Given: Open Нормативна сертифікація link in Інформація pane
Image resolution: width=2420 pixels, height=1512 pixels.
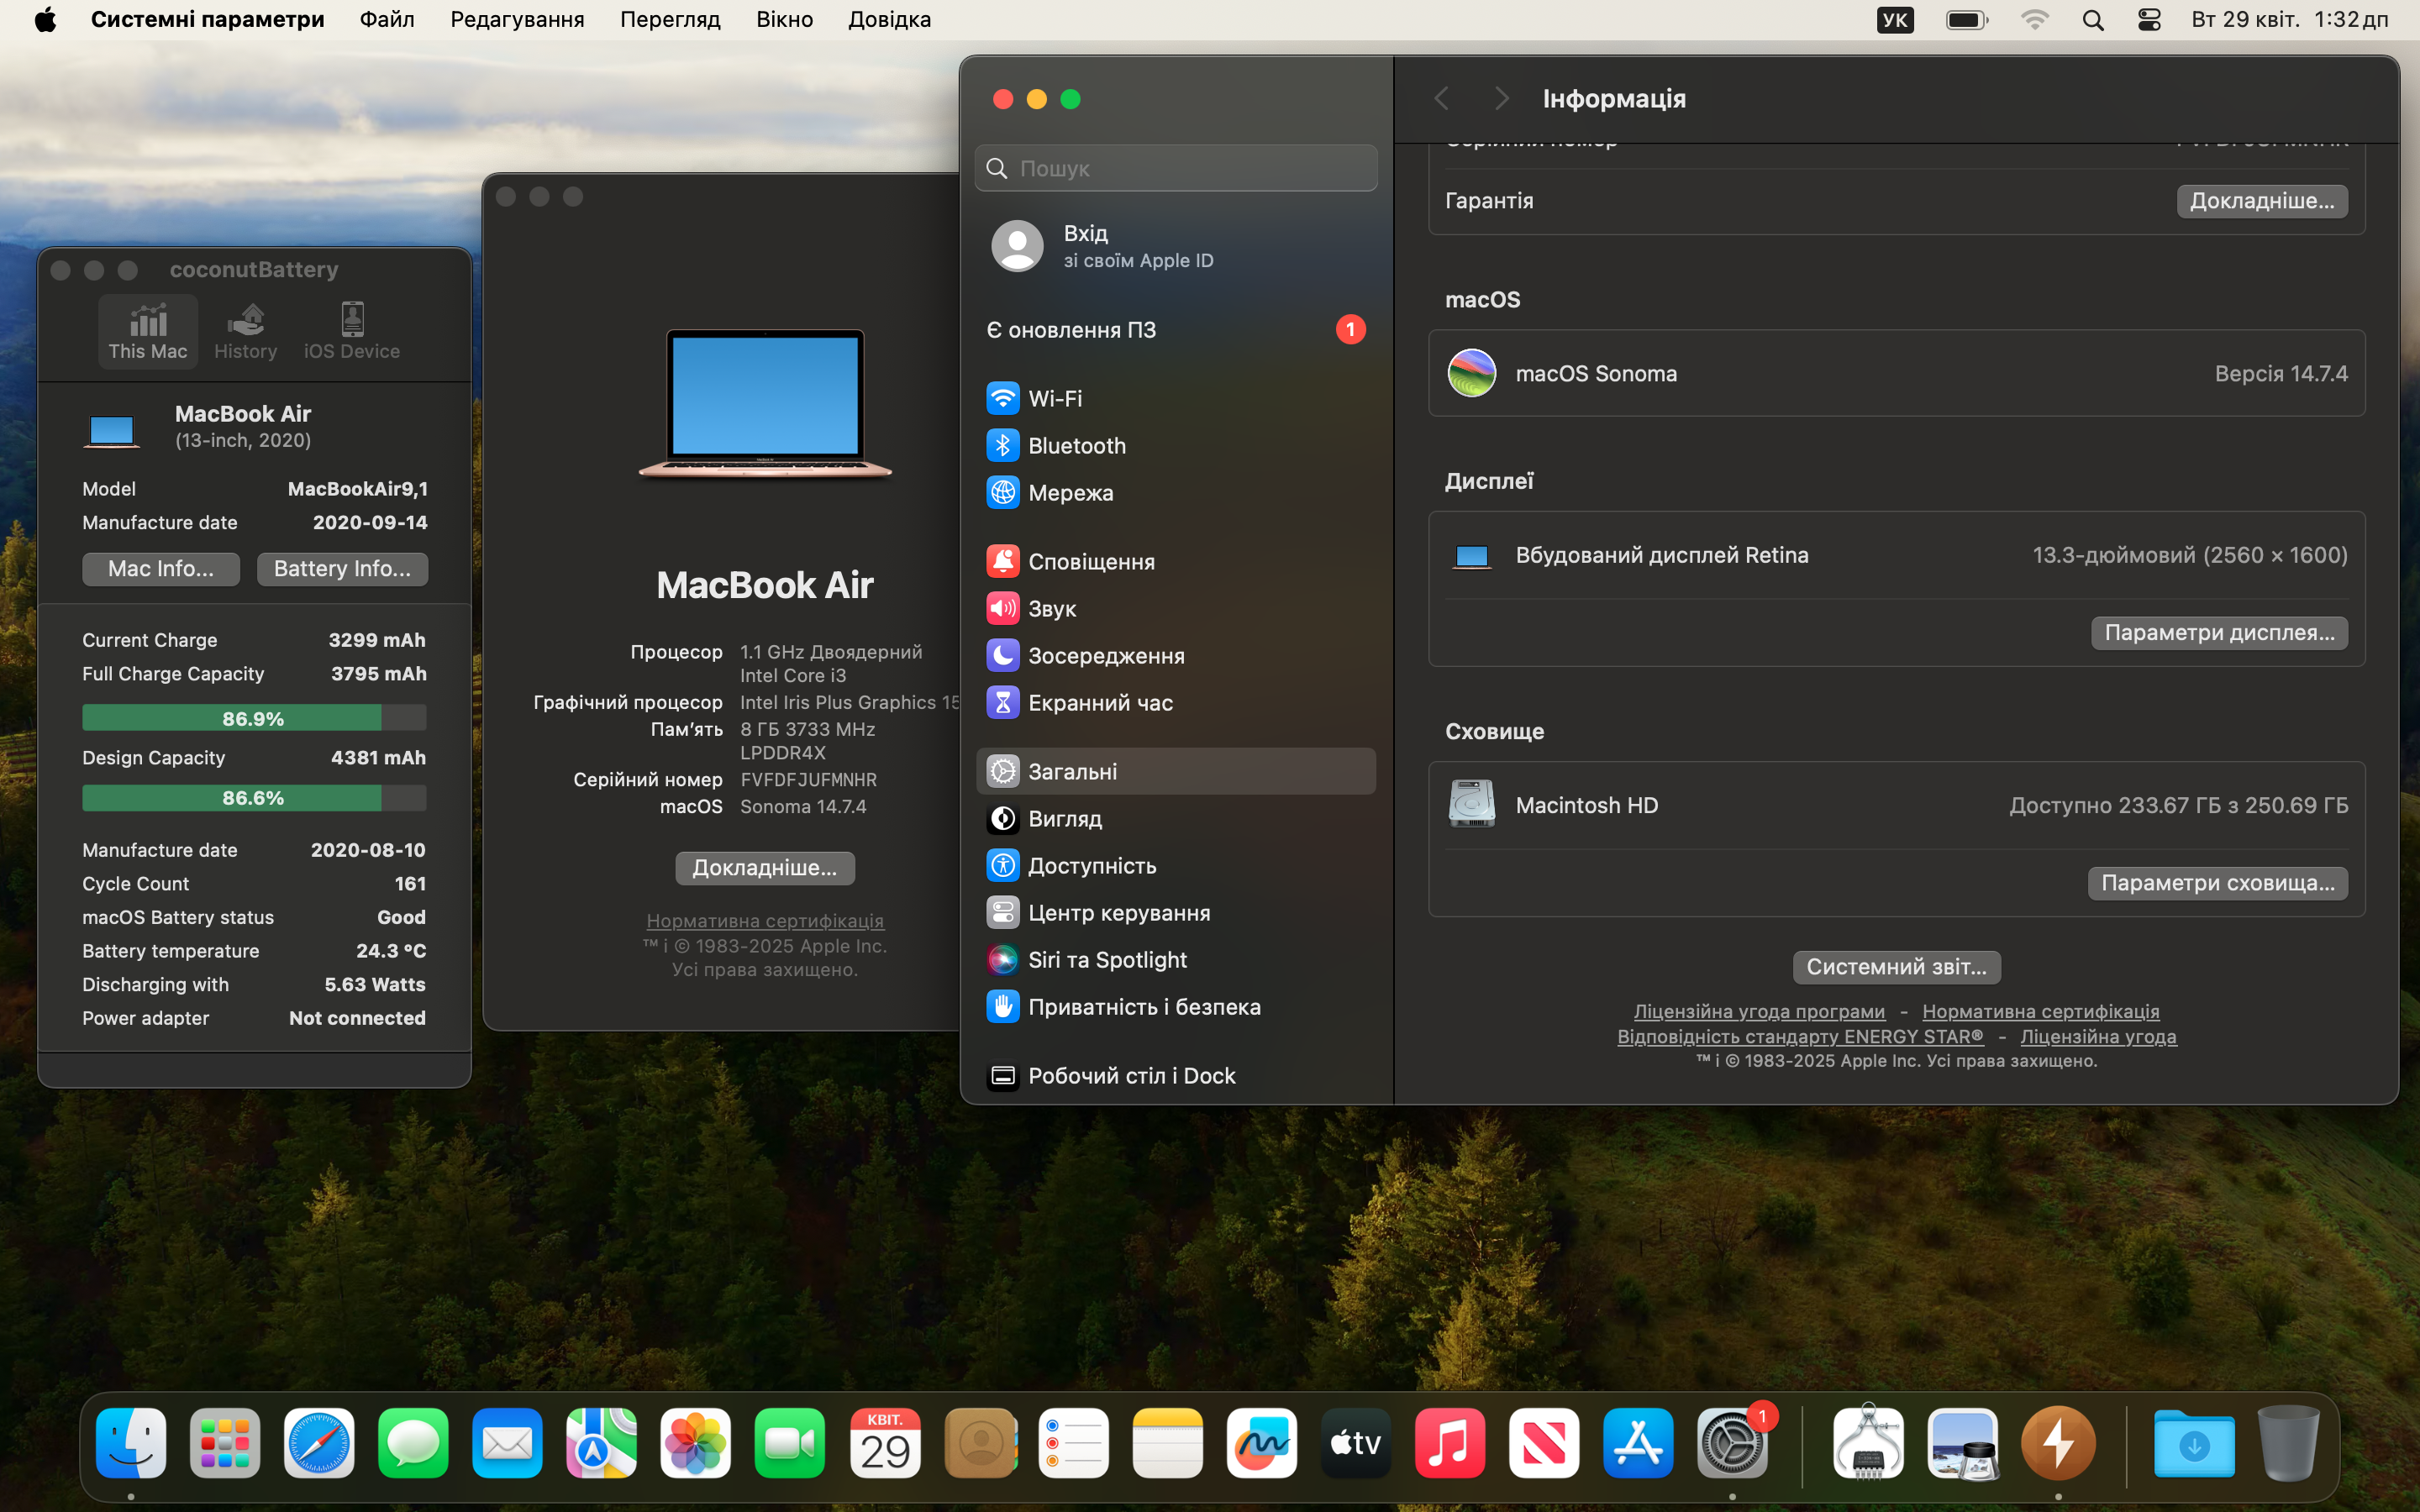Looking at the screenshot, I should [2041, 1011].
